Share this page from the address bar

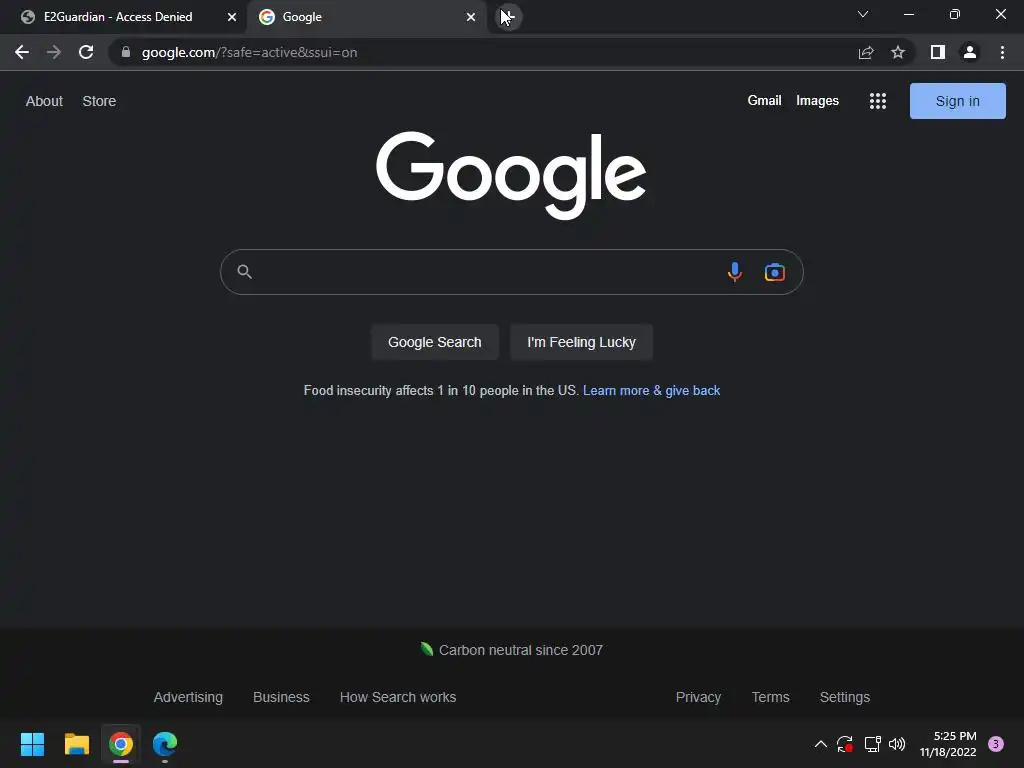[x=866, y=52]
